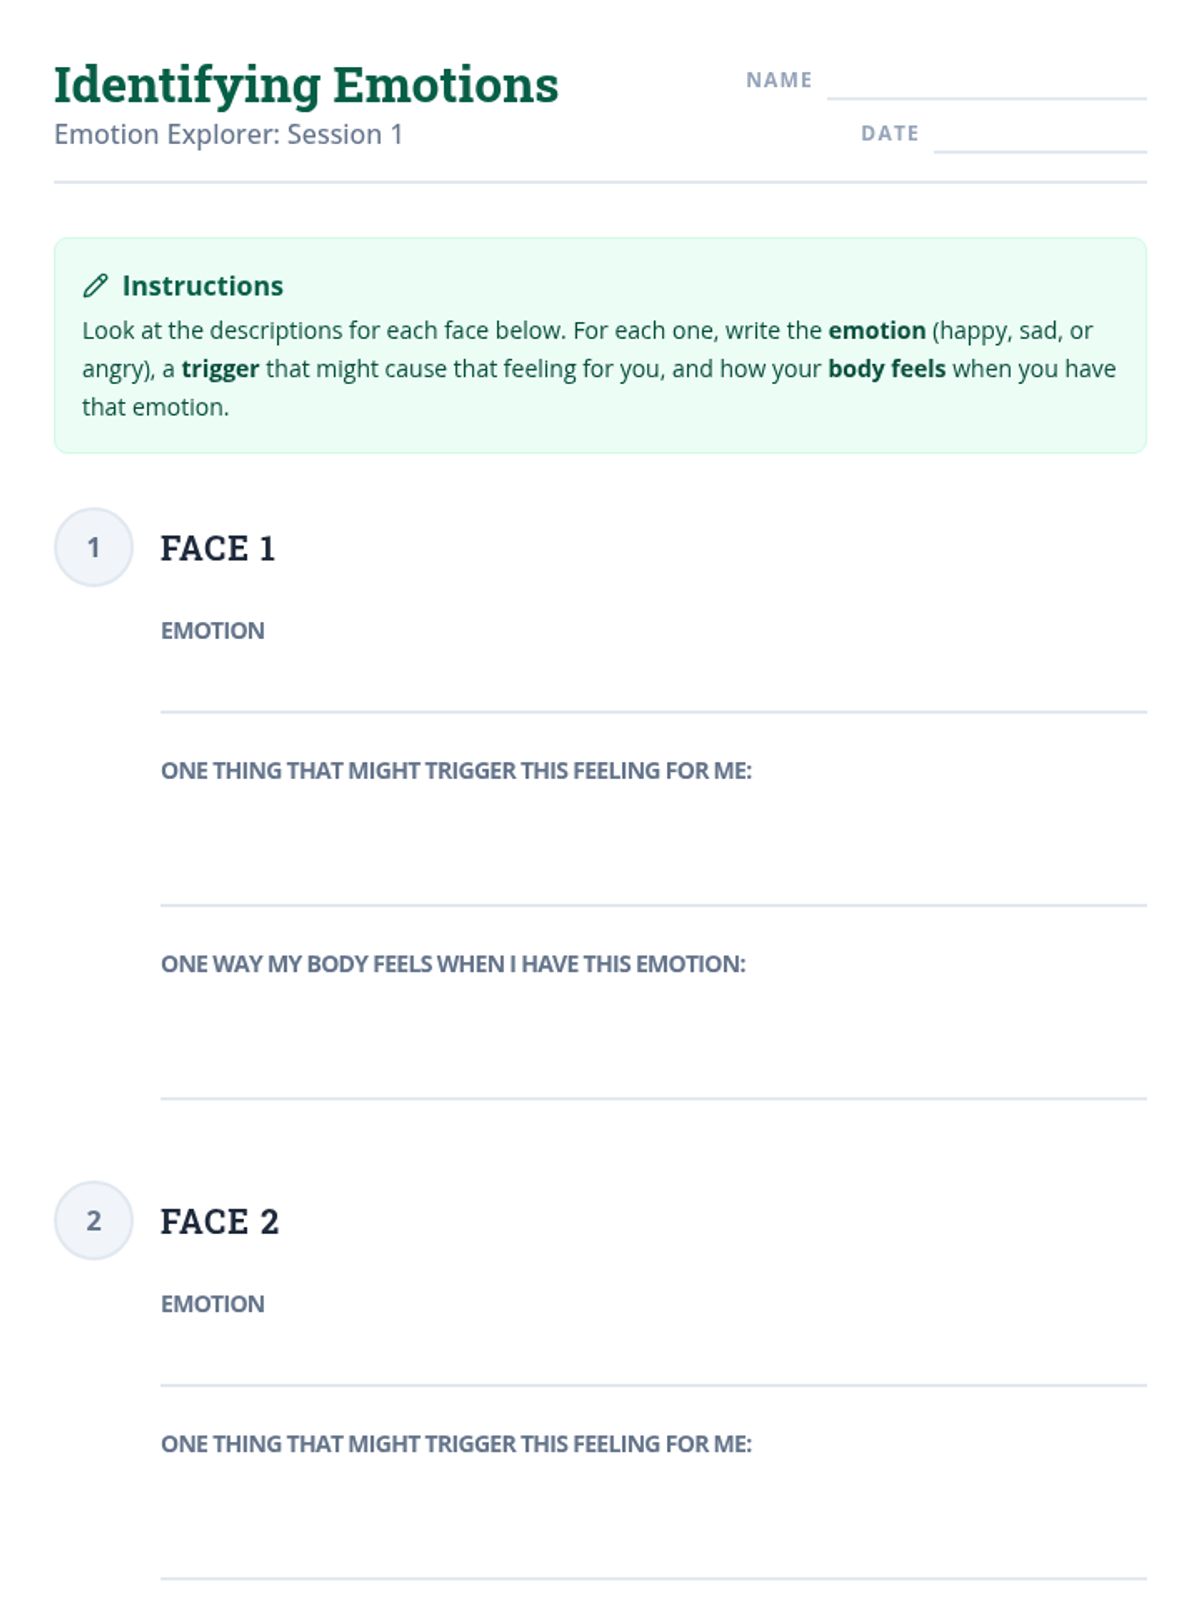Click the DATE label in the header
The image size is (1200, 1600).
coord(890,133)
